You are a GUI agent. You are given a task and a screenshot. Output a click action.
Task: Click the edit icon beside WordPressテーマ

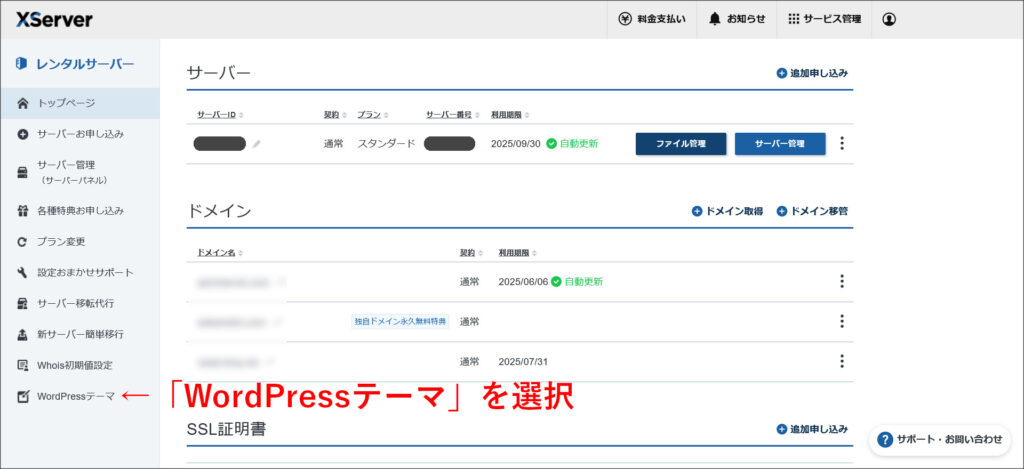[23, 396]
